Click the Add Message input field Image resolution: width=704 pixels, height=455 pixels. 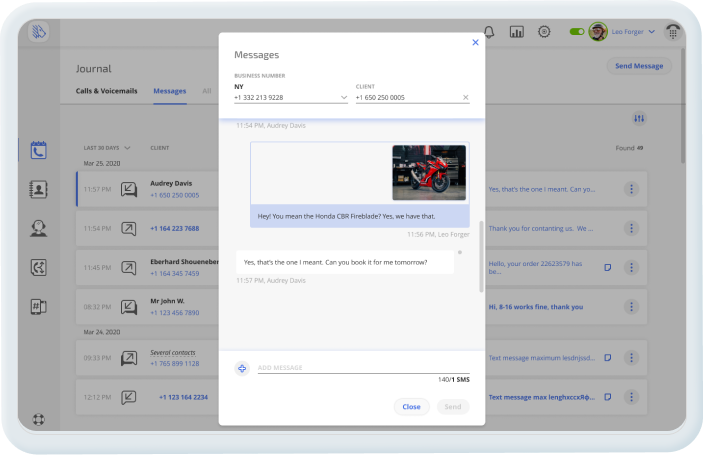[x=350, y=368]
